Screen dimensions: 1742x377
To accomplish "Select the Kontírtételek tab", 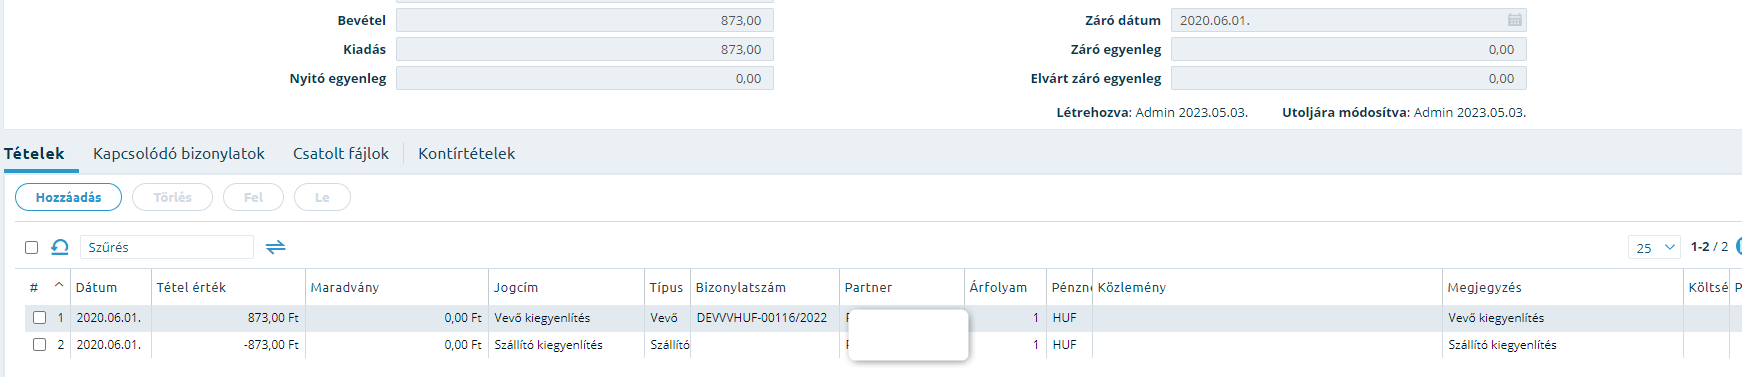I will [x=467, y=153].
